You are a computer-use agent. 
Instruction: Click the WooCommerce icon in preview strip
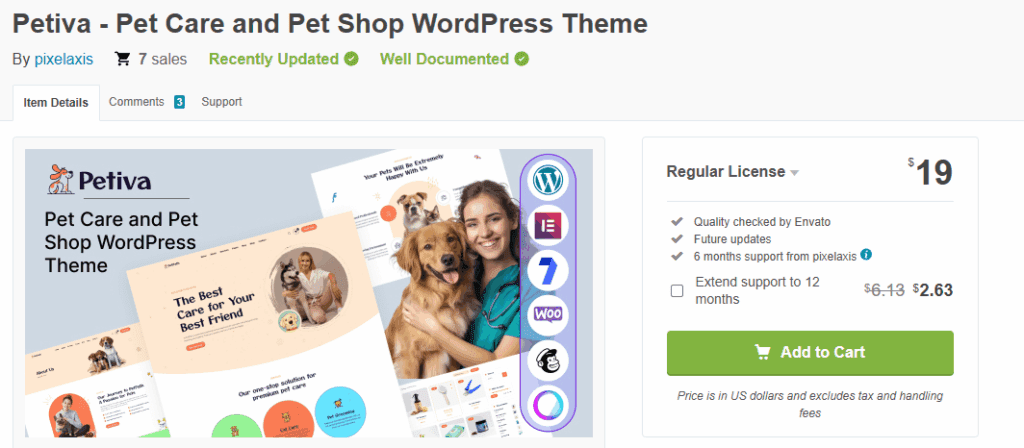point(548,315)
